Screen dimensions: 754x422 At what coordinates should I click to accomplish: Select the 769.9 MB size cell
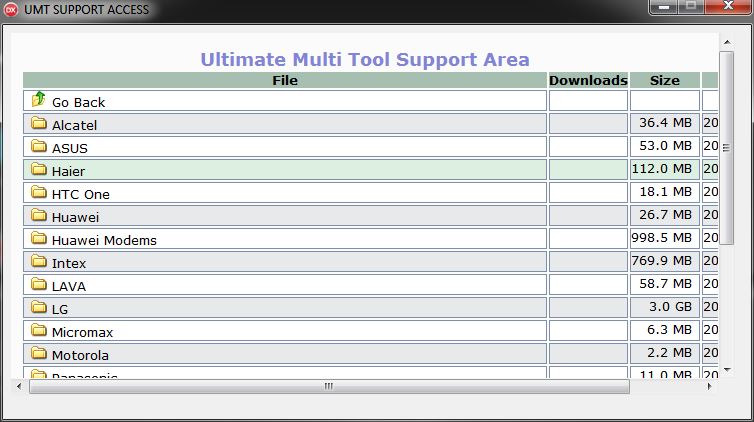click(665, 262)
